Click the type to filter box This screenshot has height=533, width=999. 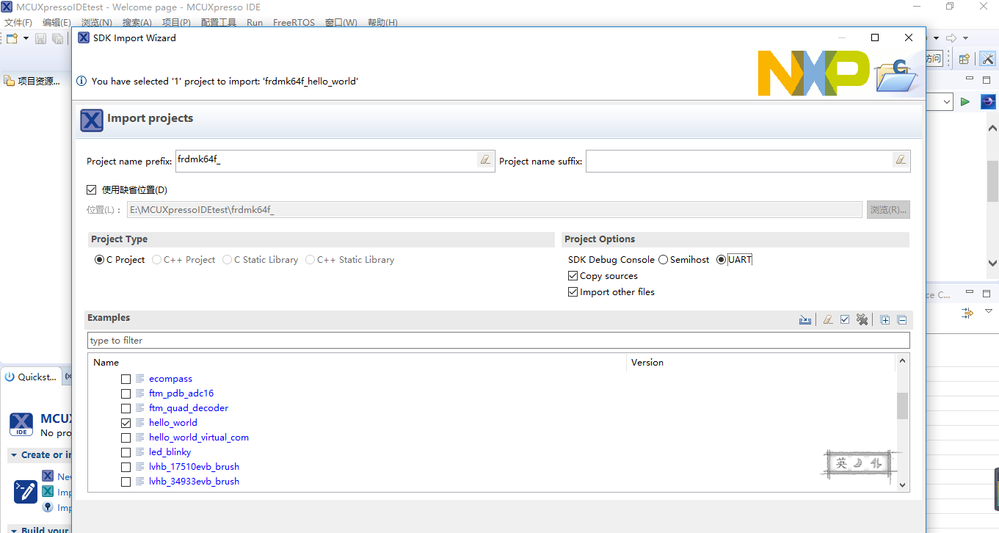[x=498, y=340]
